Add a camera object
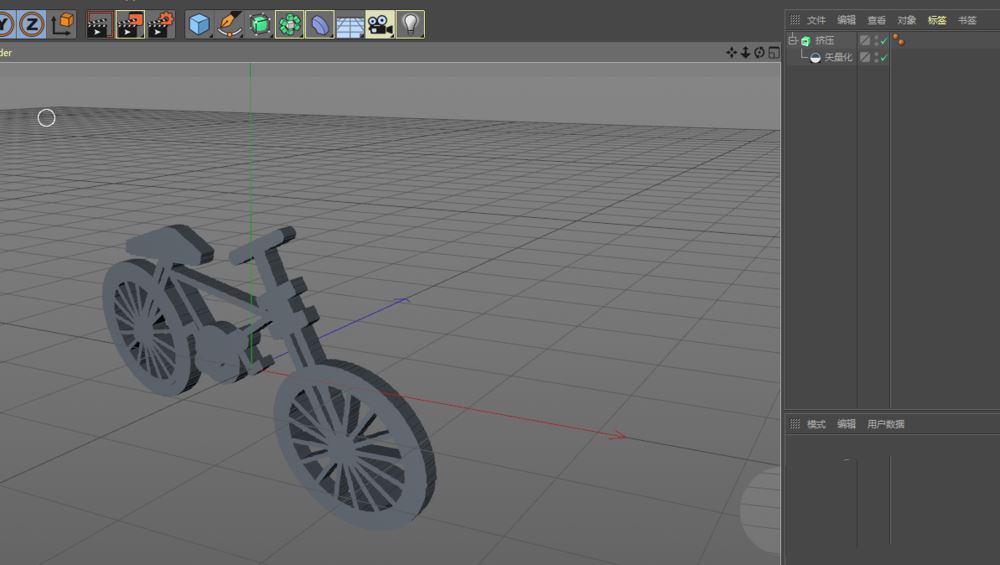 379,24
